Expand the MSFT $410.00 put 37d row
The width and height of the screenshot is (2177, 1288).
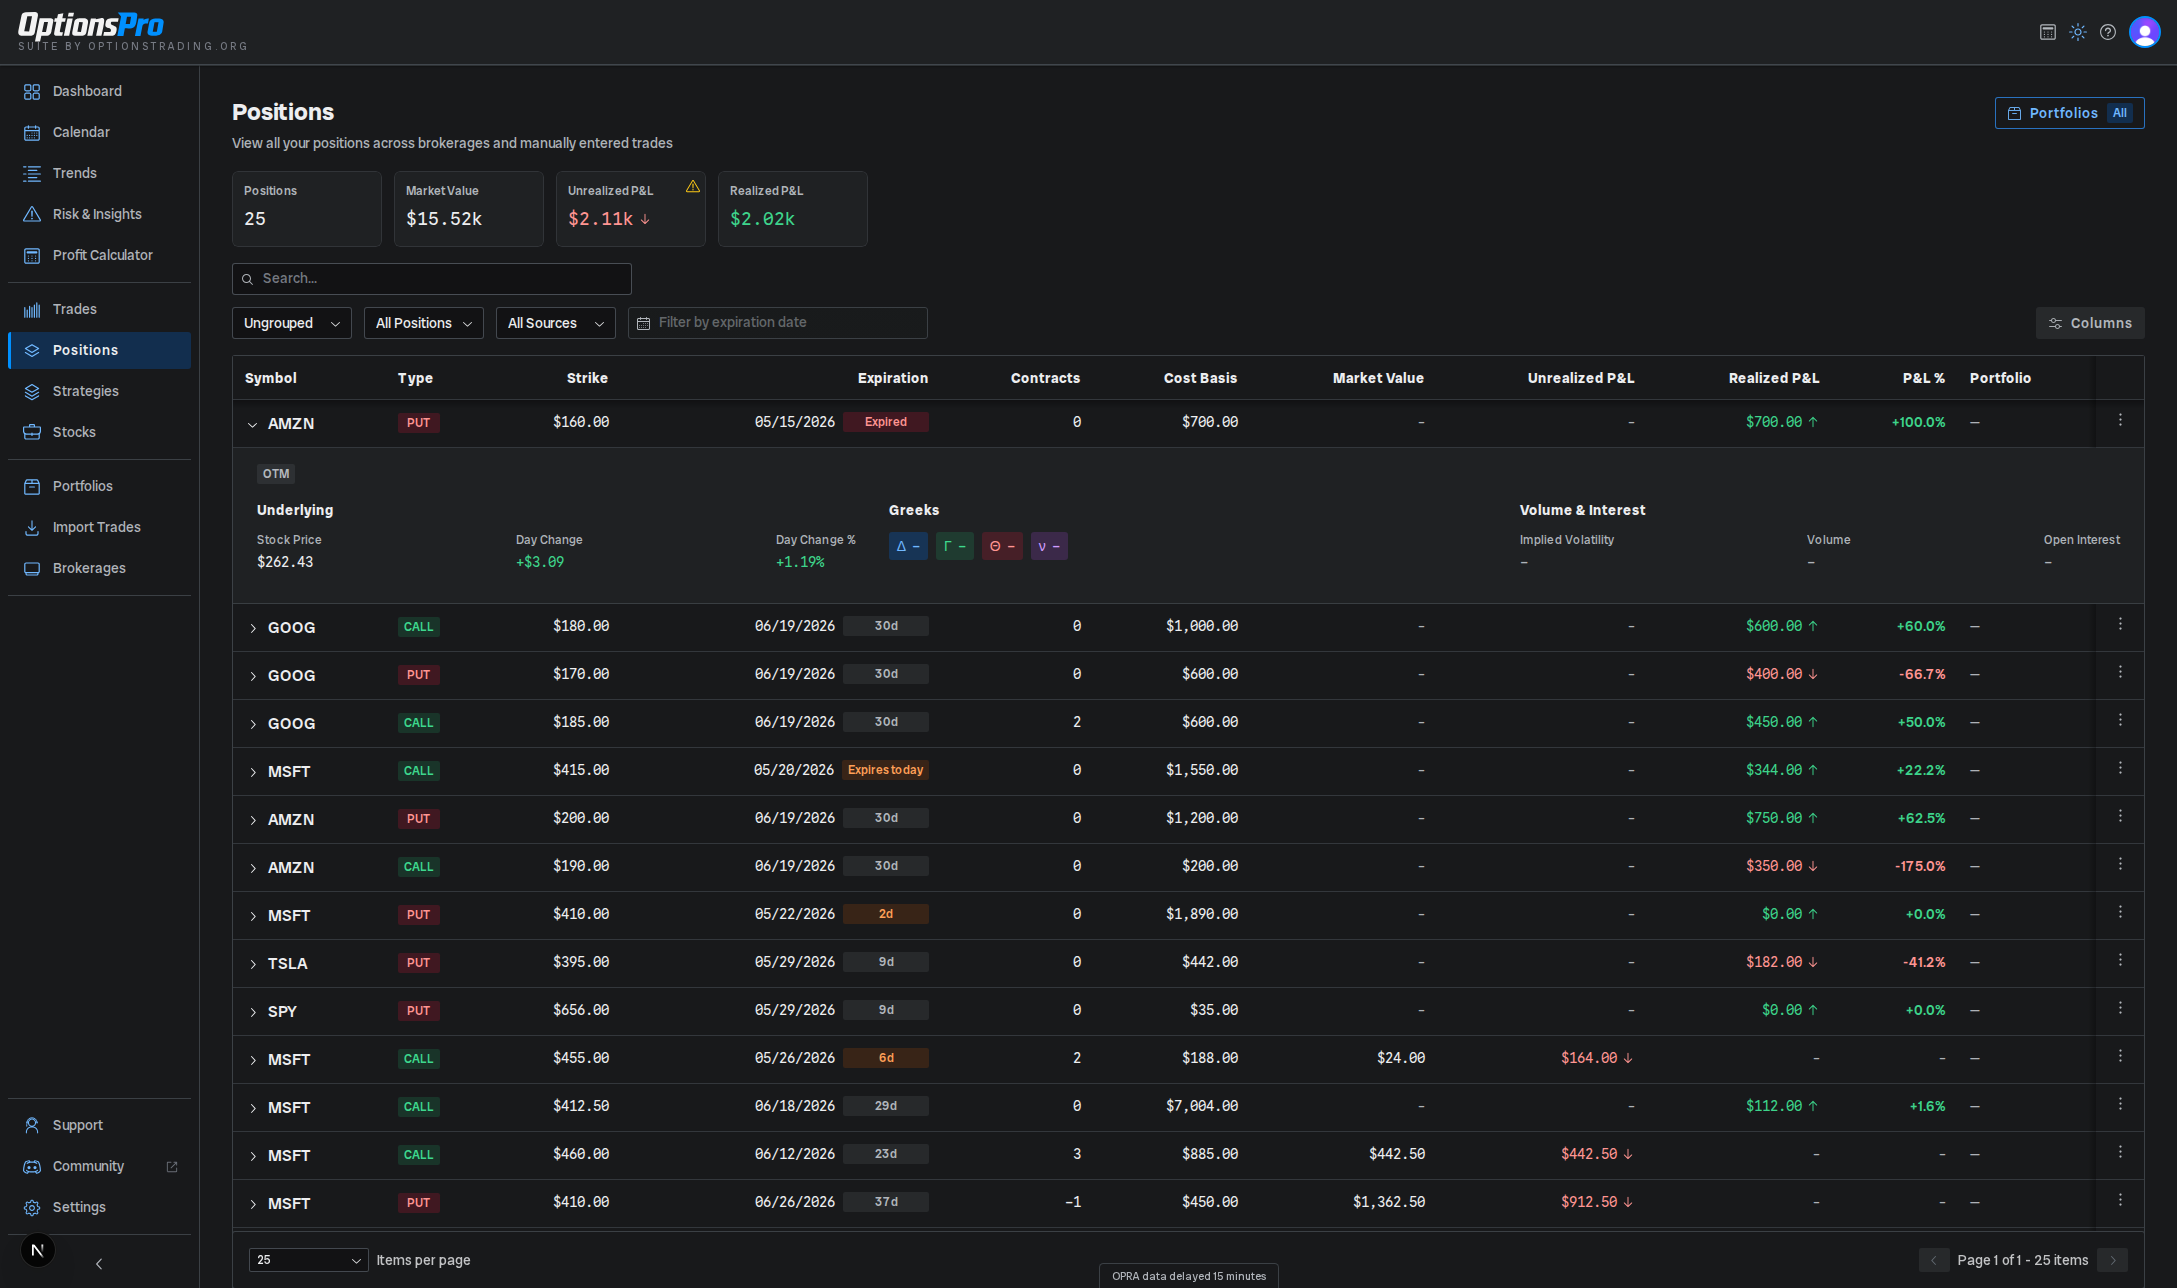pyautogui.click(x=253, y=1204)
